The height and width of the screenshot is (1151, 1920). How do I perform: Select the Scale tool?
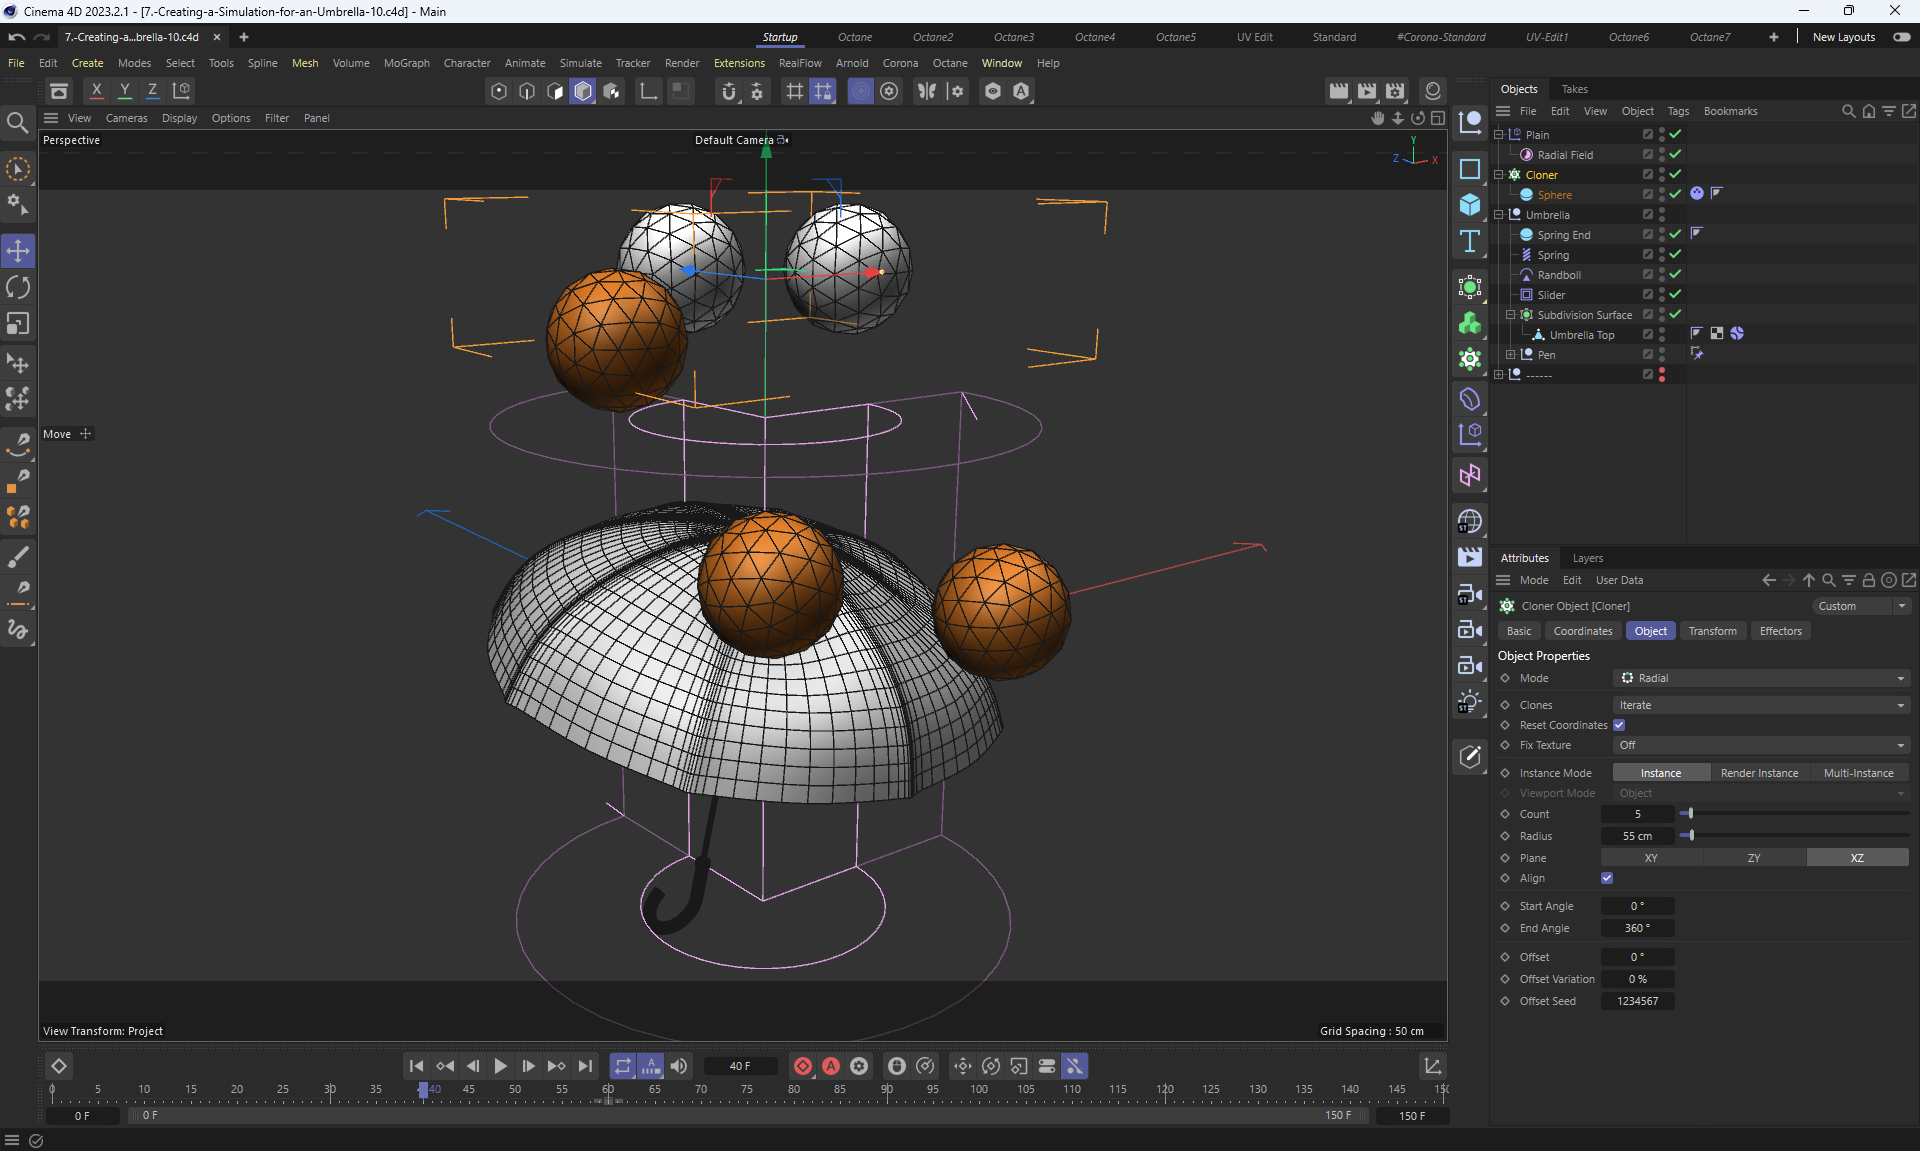coord(18,324)
